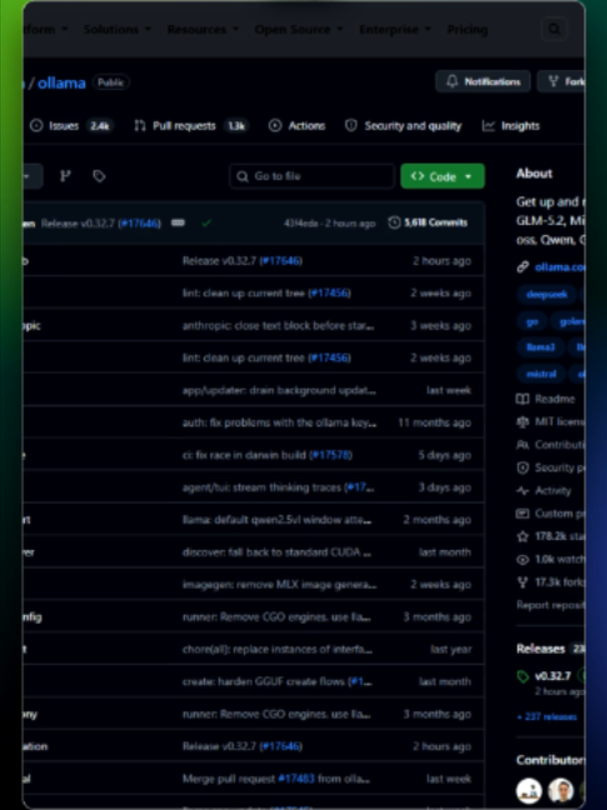Image resolution: width=607 pixels, height=810 pixels.
Task: Click the Notifications bell button
Action: click(483, 82)
